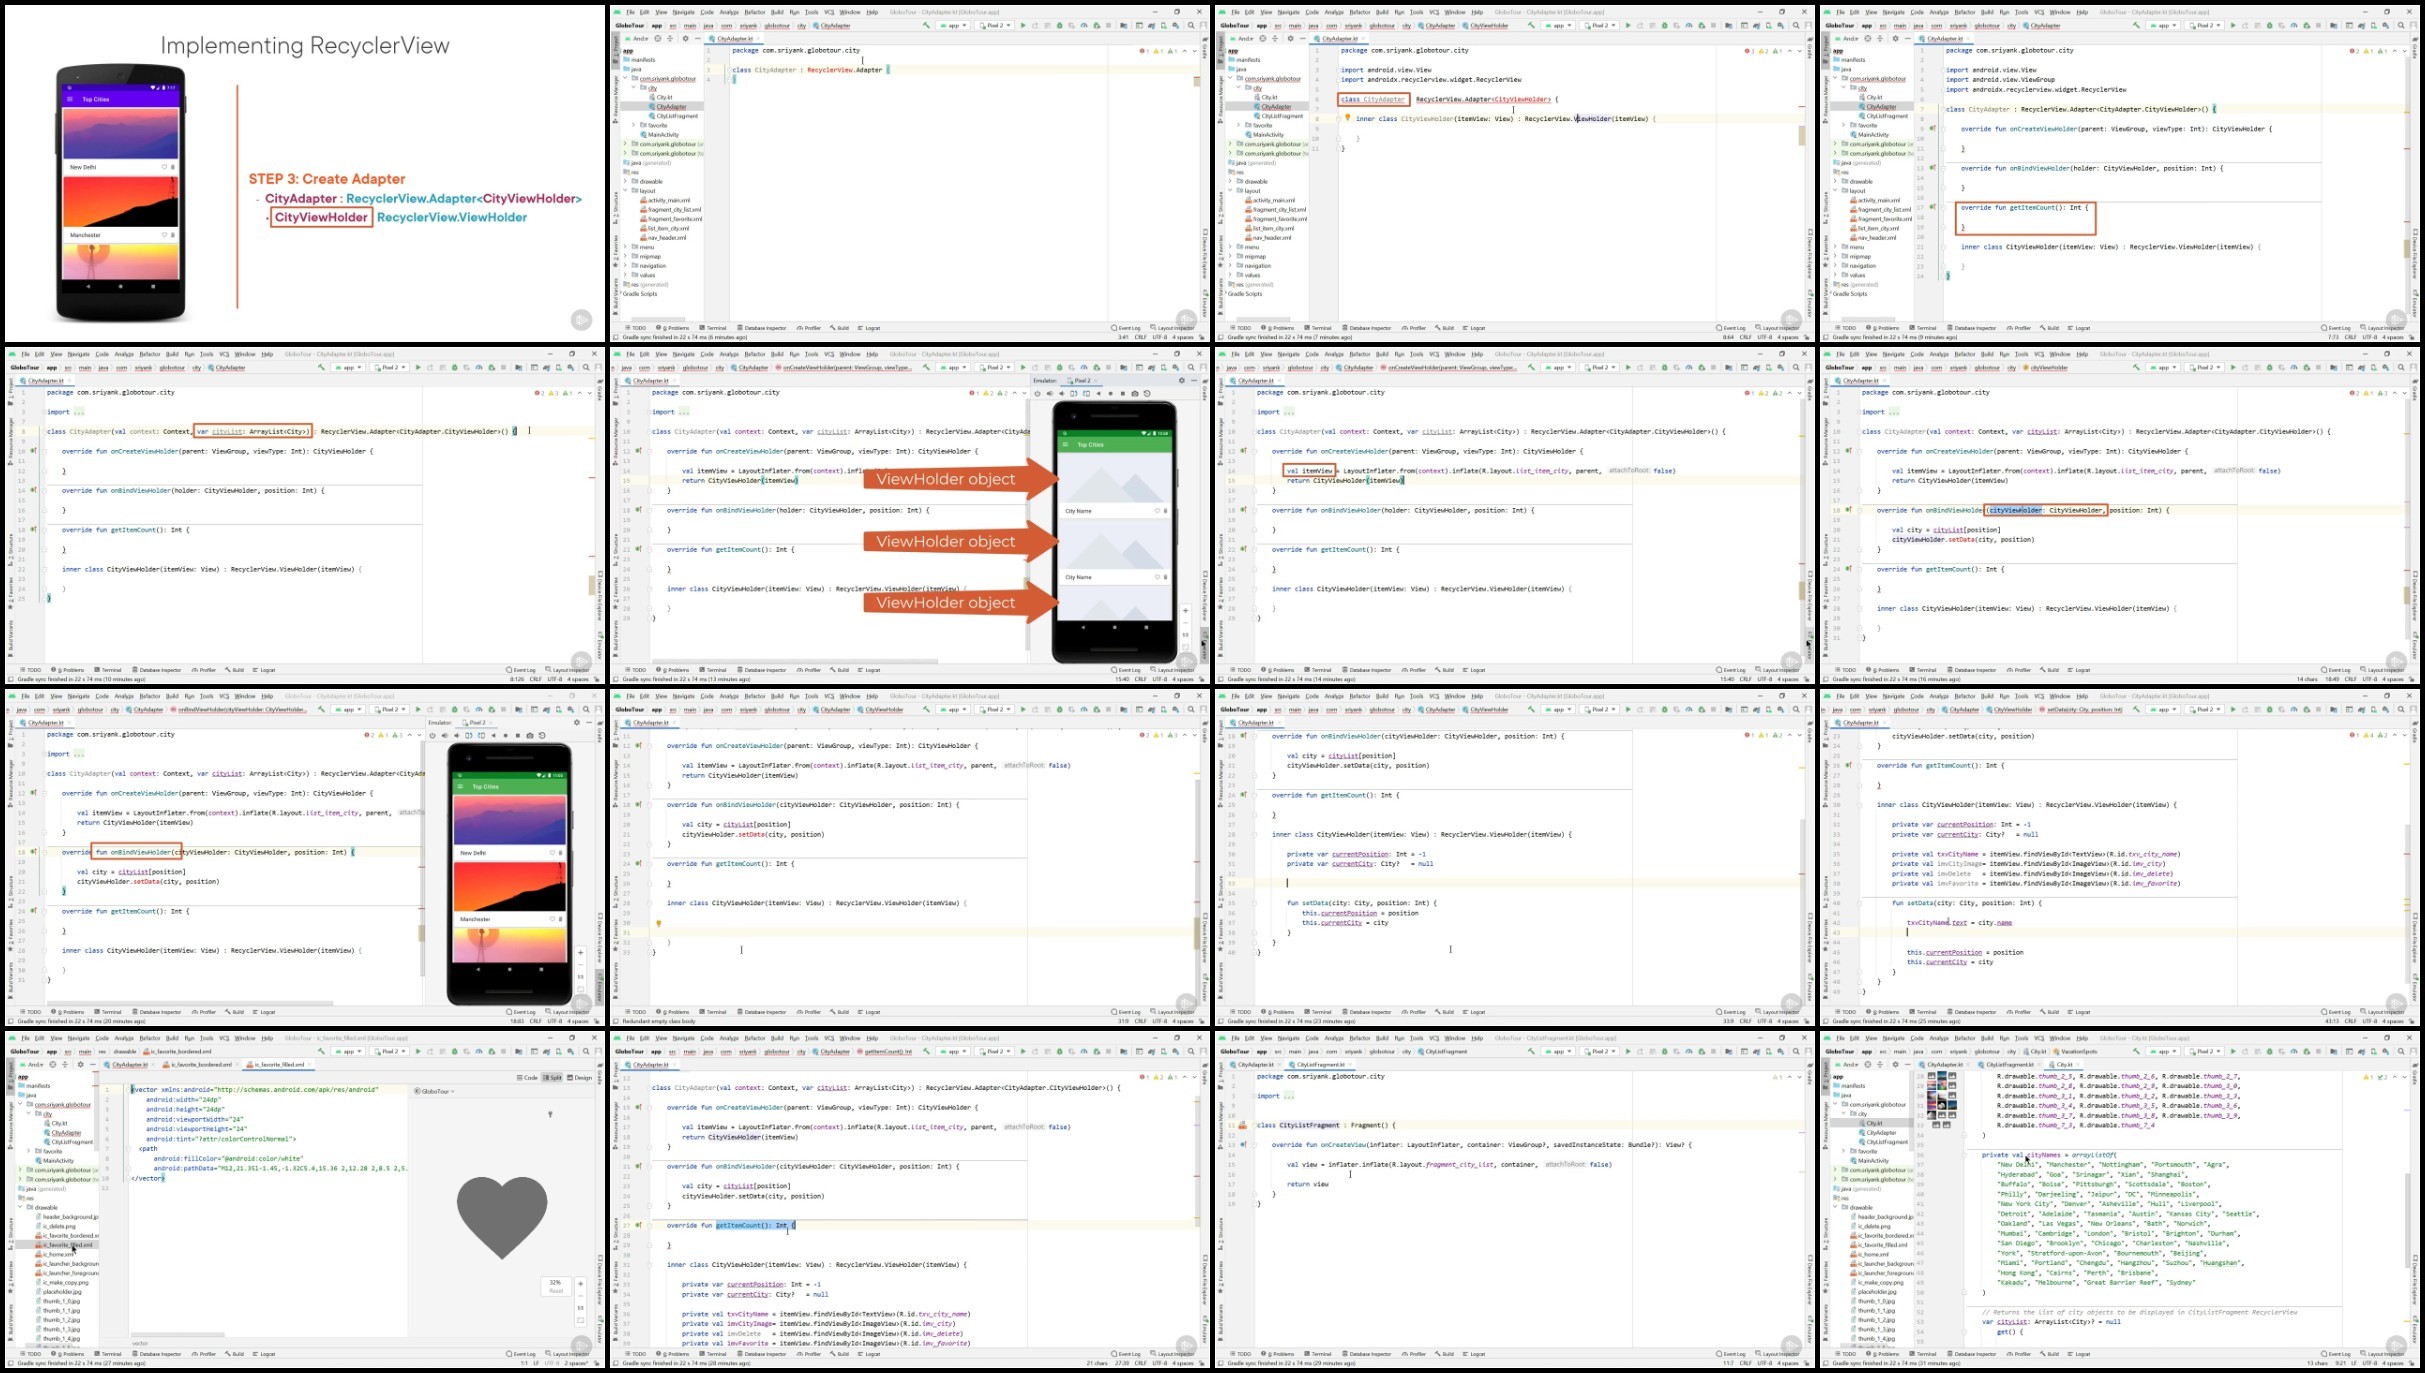Enable Design view in vector editor

click(580, 1077)
